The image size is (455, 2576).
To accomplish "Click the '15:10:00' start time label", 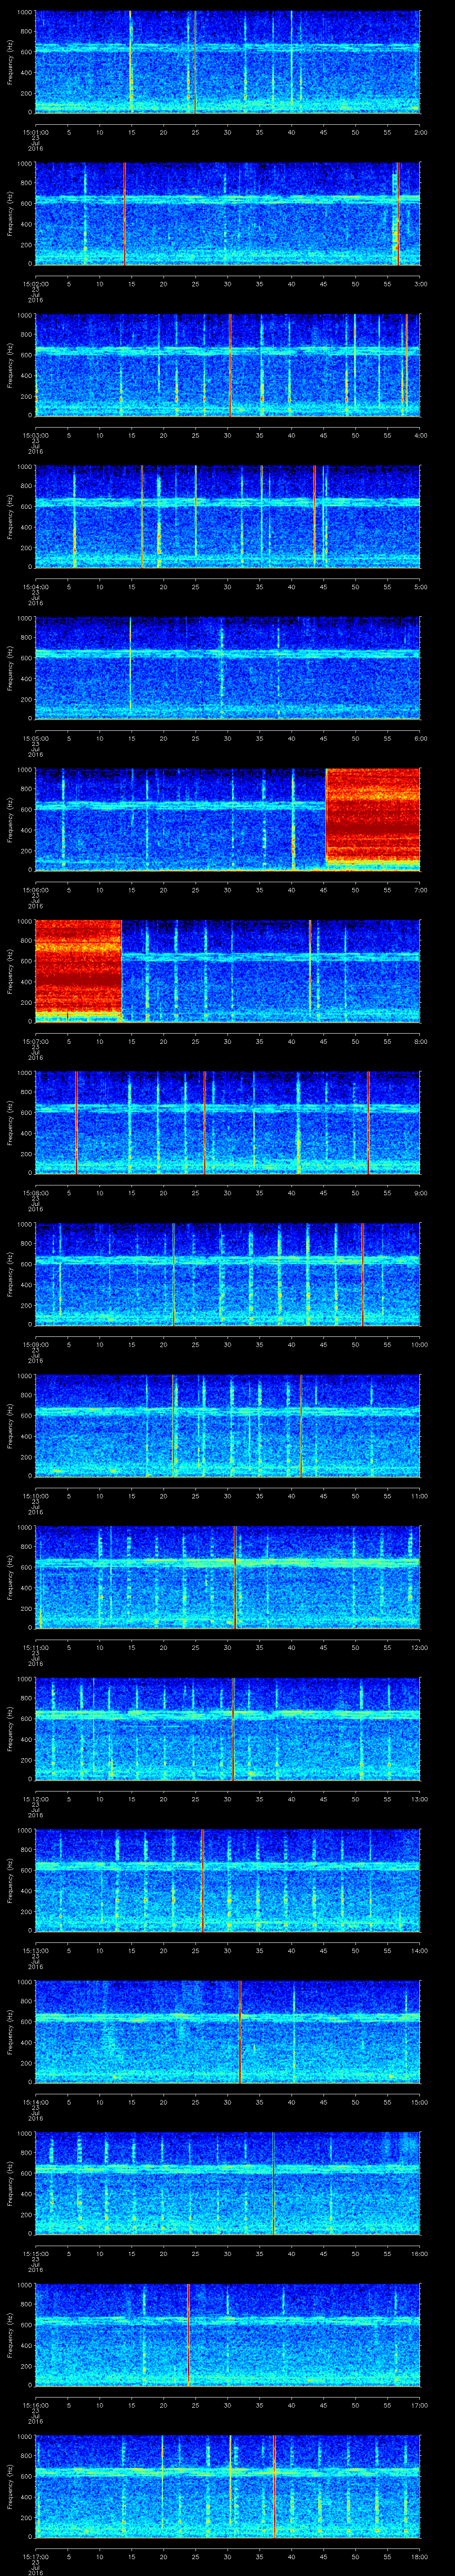I will tap(35, 1496).
